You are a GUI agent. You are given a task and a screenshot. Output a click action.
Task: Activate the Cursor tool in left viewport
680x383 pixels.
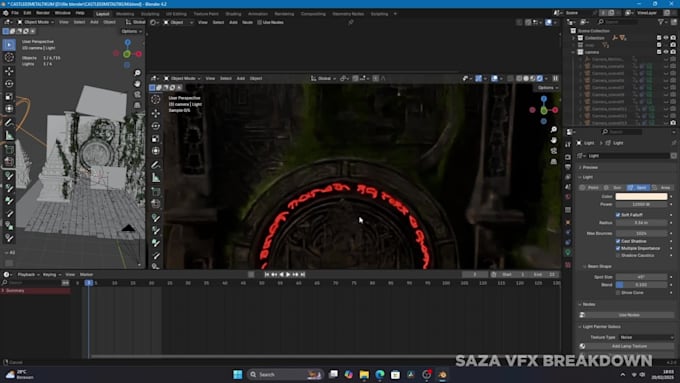[x=9, y=57]
